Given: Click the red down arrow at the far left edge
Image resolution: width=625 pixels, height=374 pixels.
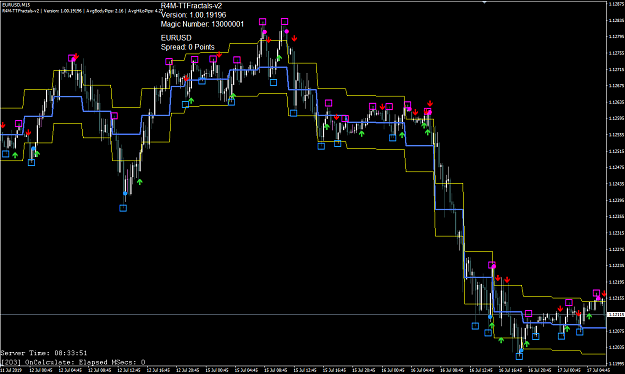Looking at the screenshot, I should pyautogui.click(x=2, y=125).
